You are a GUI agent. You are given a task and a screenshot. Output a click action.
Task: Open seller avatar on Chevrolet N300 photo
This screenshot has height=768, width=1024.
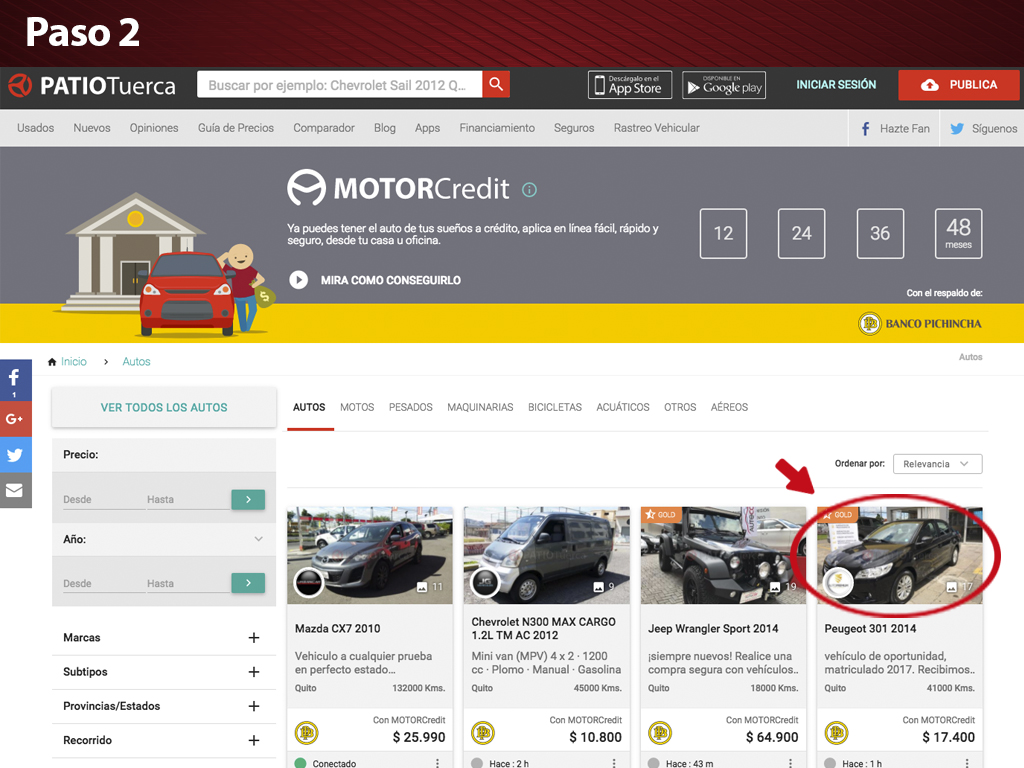pyautogui.click(x=485, y=583)
